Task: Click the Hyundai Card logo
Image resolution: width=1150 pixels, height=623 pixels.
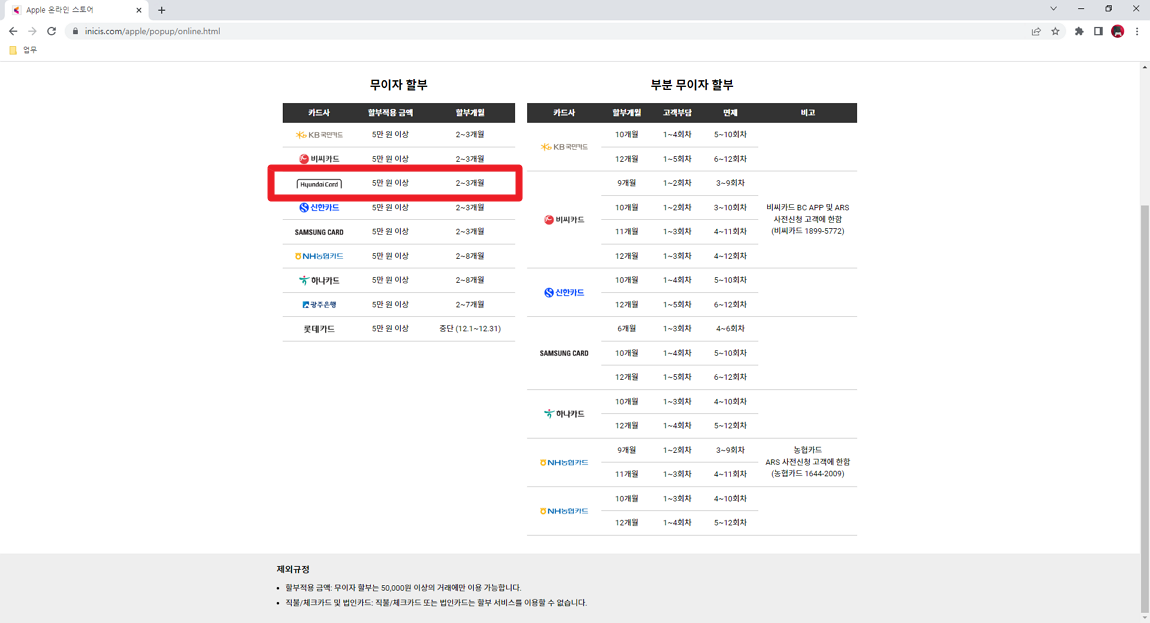Action: coord(319,184)
